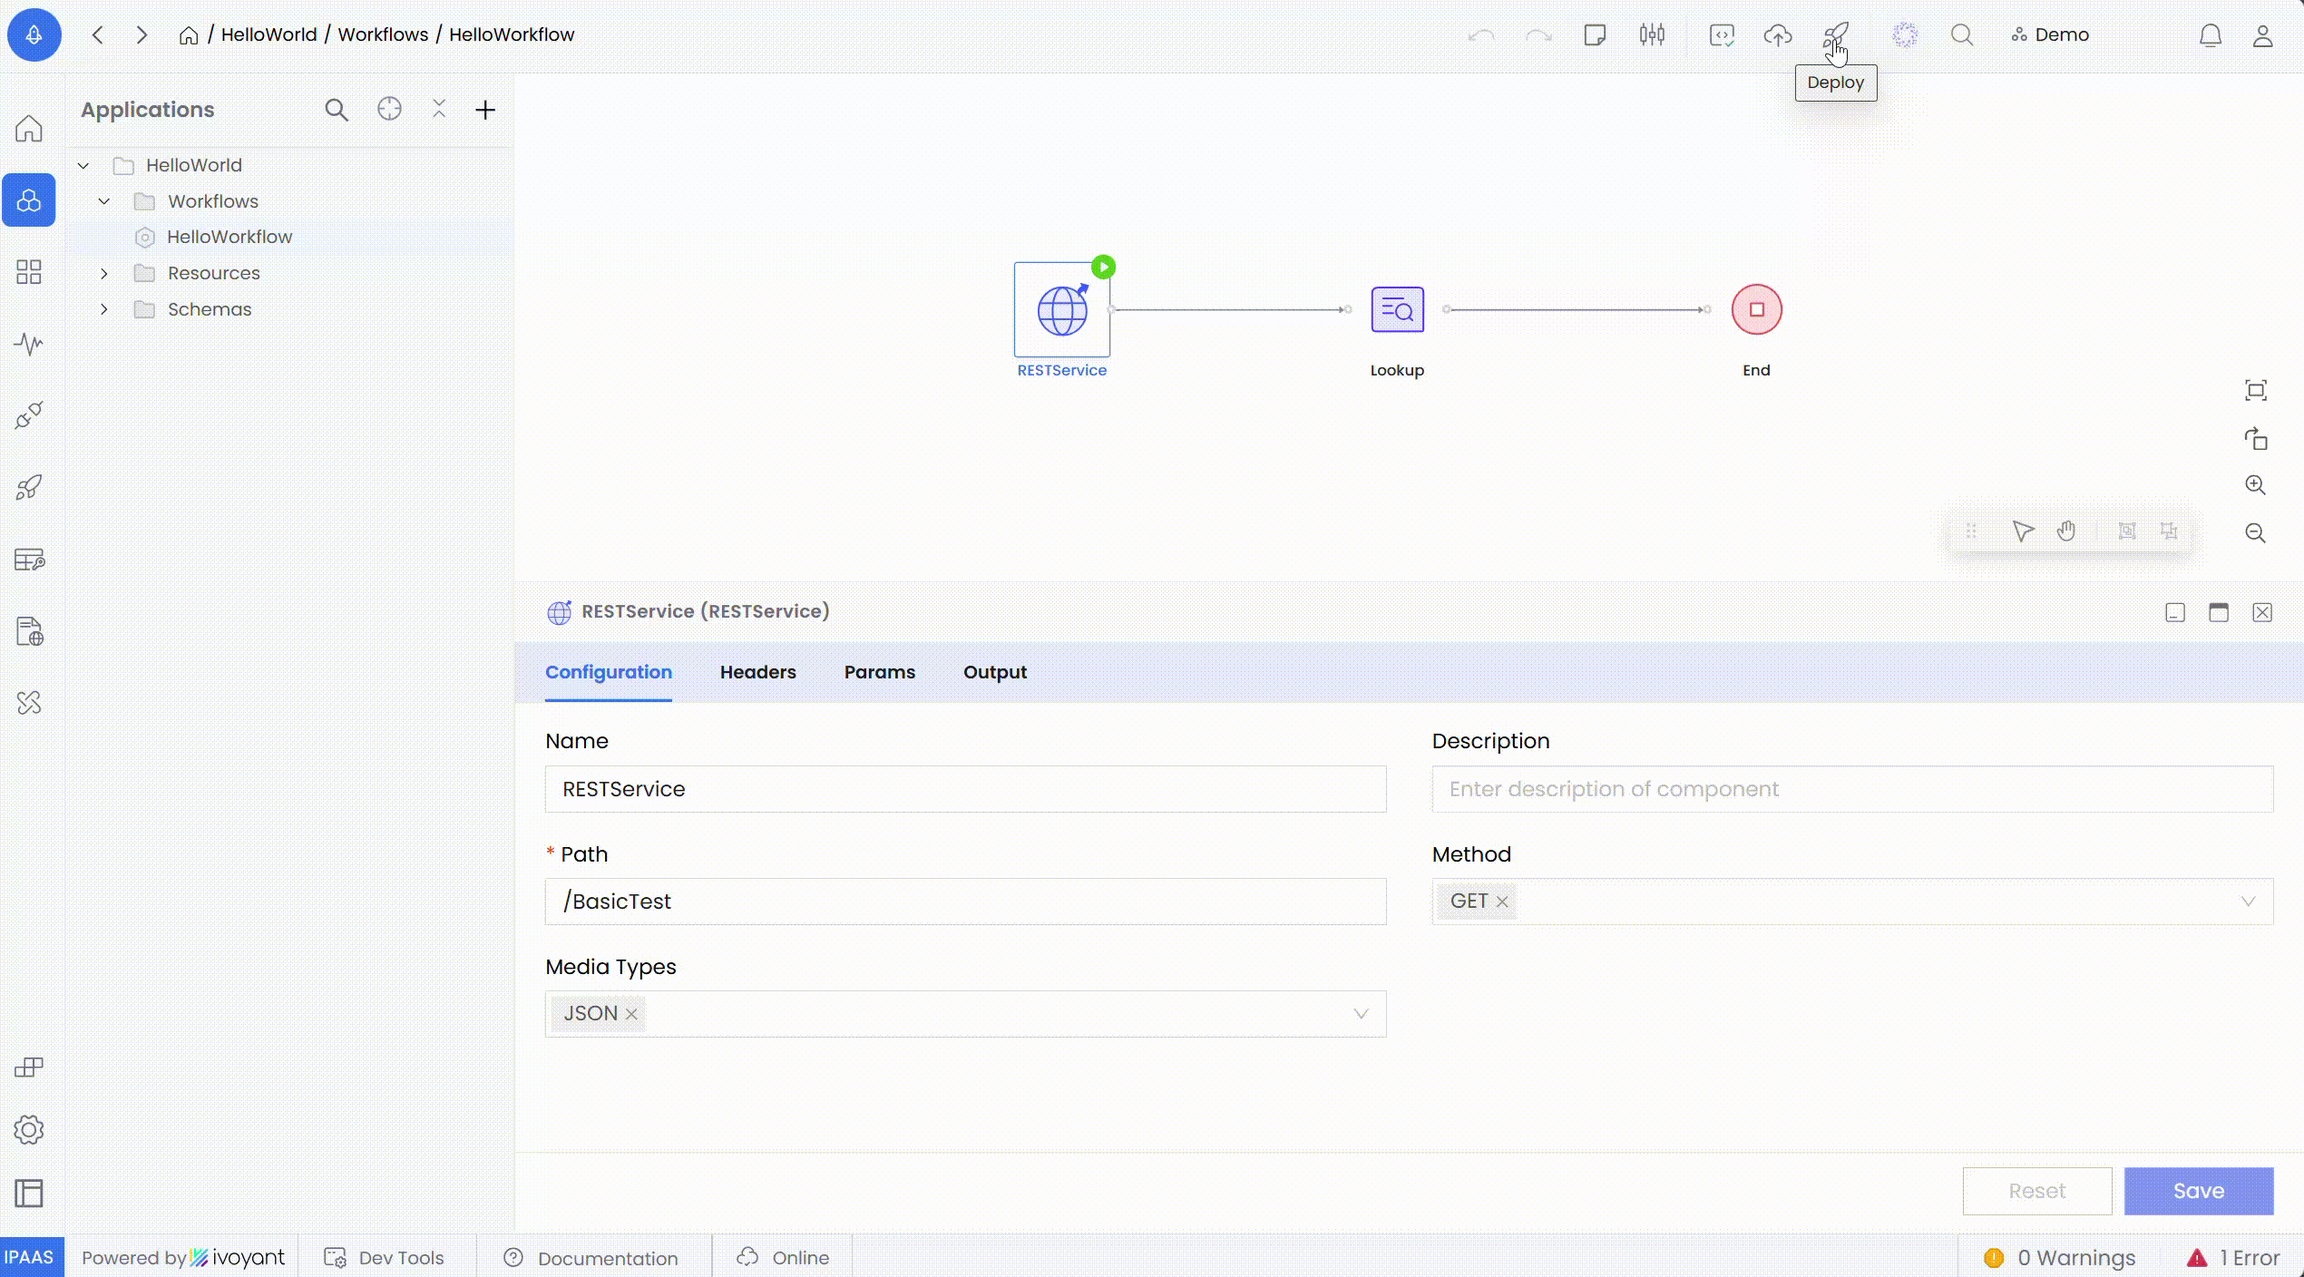Switch to the Output tab
The height and width of the screenshot is (1277, 2304).
995,672
